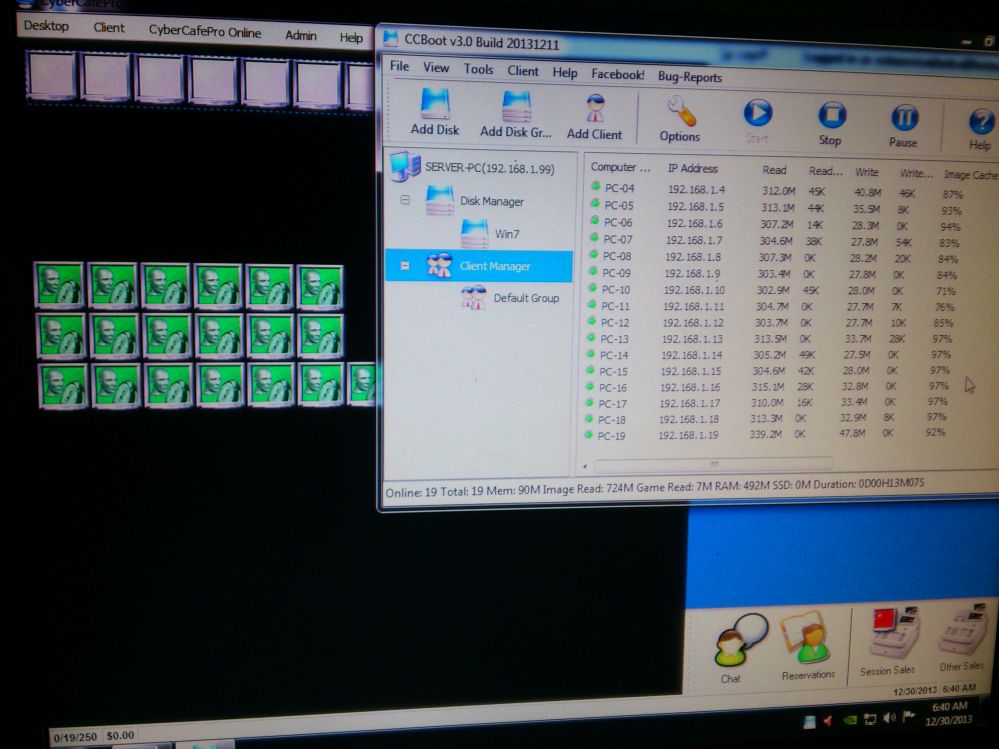Select PC-06 client row
The width and height of the screenshot is (999, 749).
775,224
